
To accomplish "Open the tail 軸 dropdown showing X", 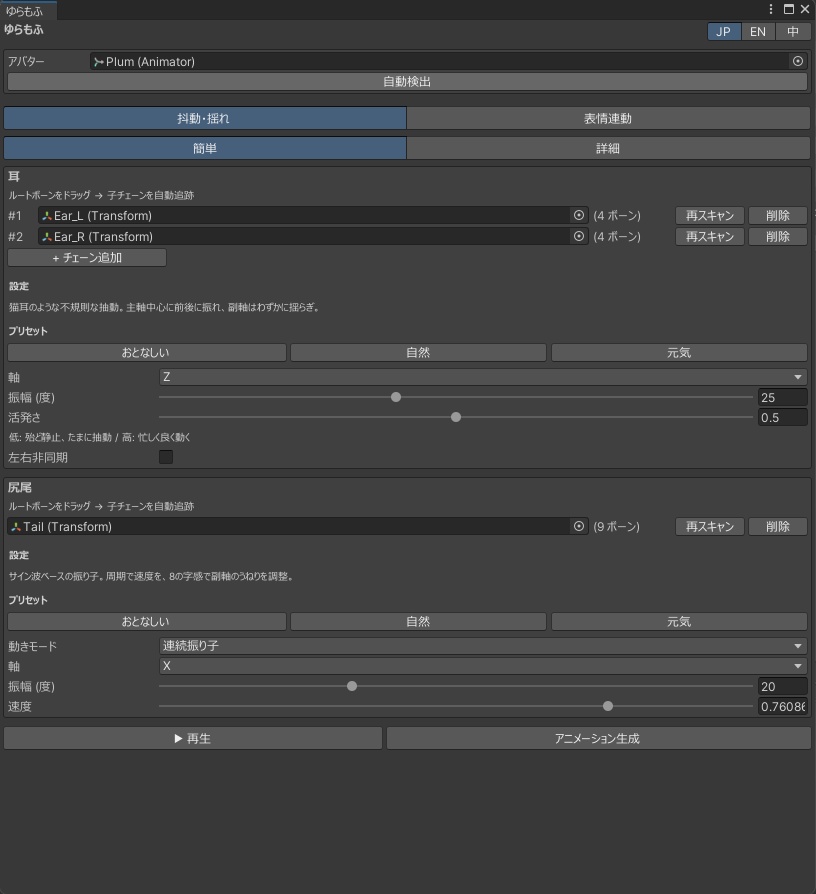I will pos(483,665).
